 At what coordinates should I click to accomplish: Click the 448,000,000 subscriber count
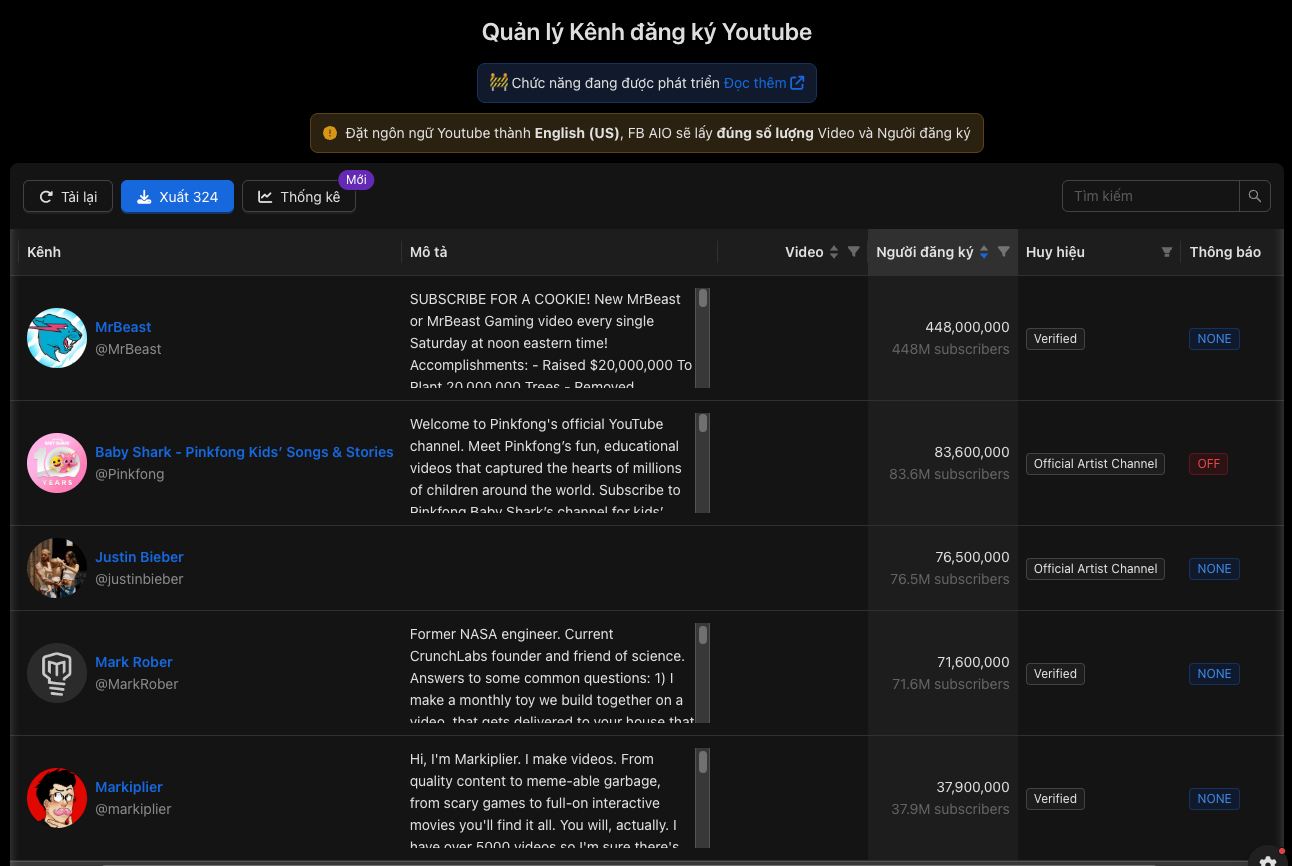(967, 327)
